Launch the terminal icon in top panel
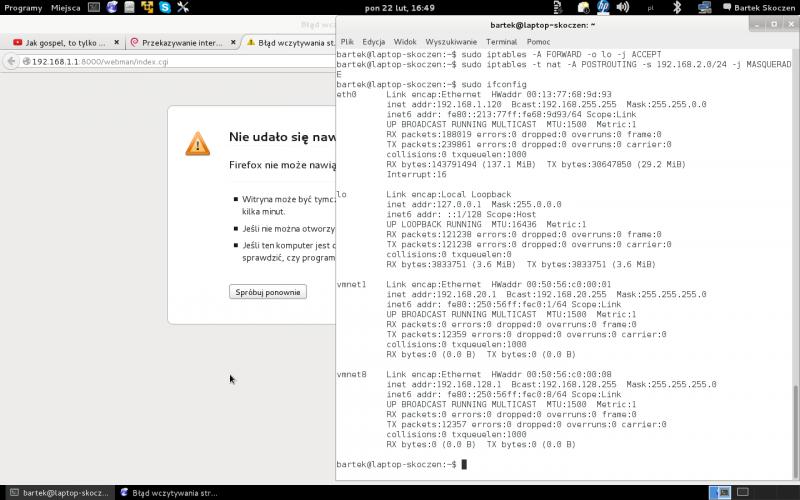 tap(93, 7)
